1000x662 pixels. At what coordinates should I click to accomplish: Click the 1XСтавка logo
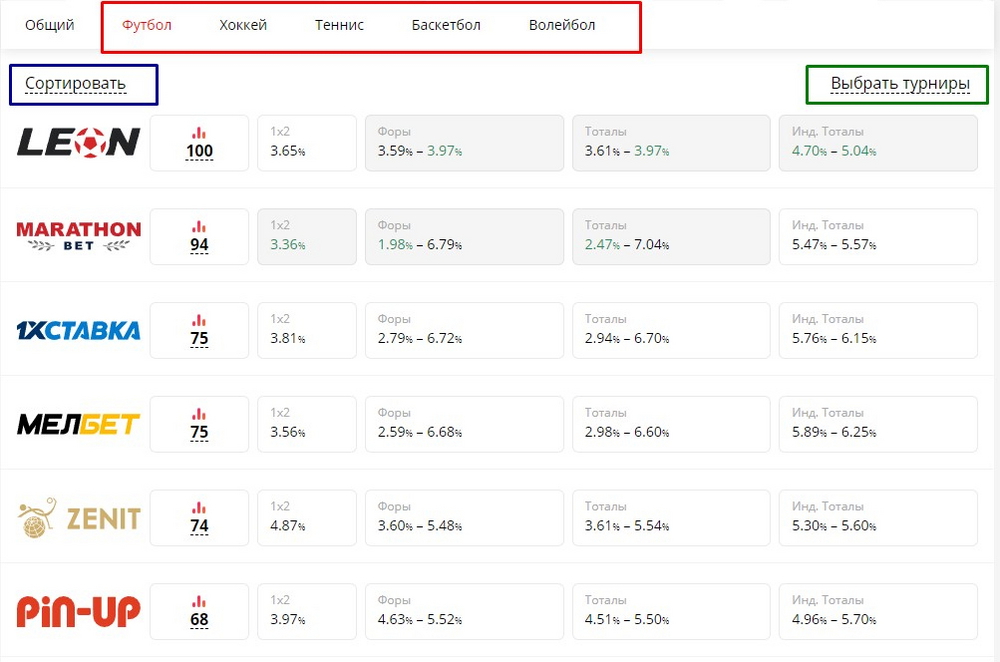click(x=78, y=330)
